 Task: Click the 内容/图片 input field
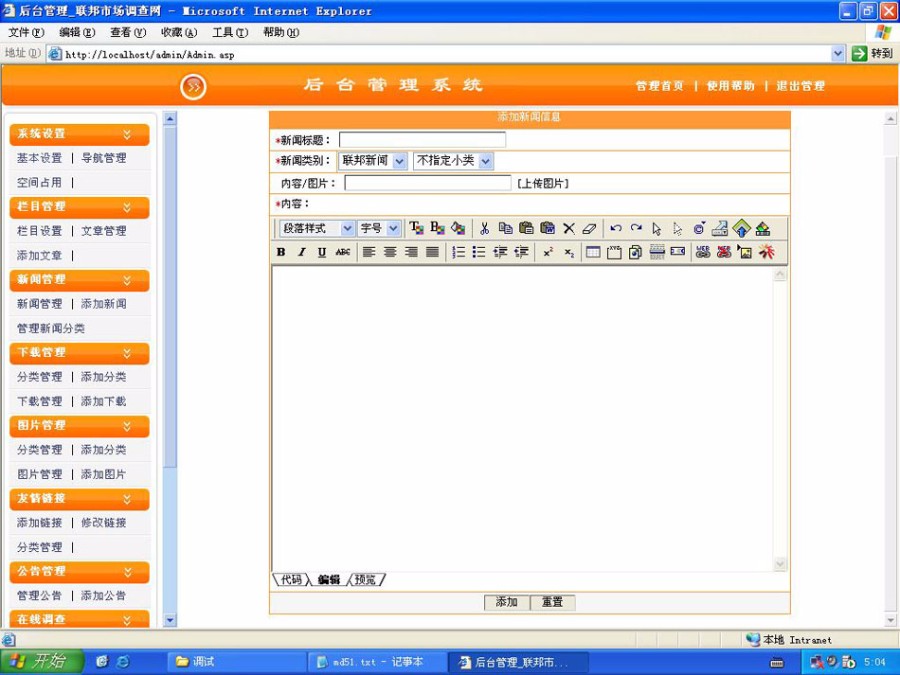pyautogui.click(x=428, y=183)
